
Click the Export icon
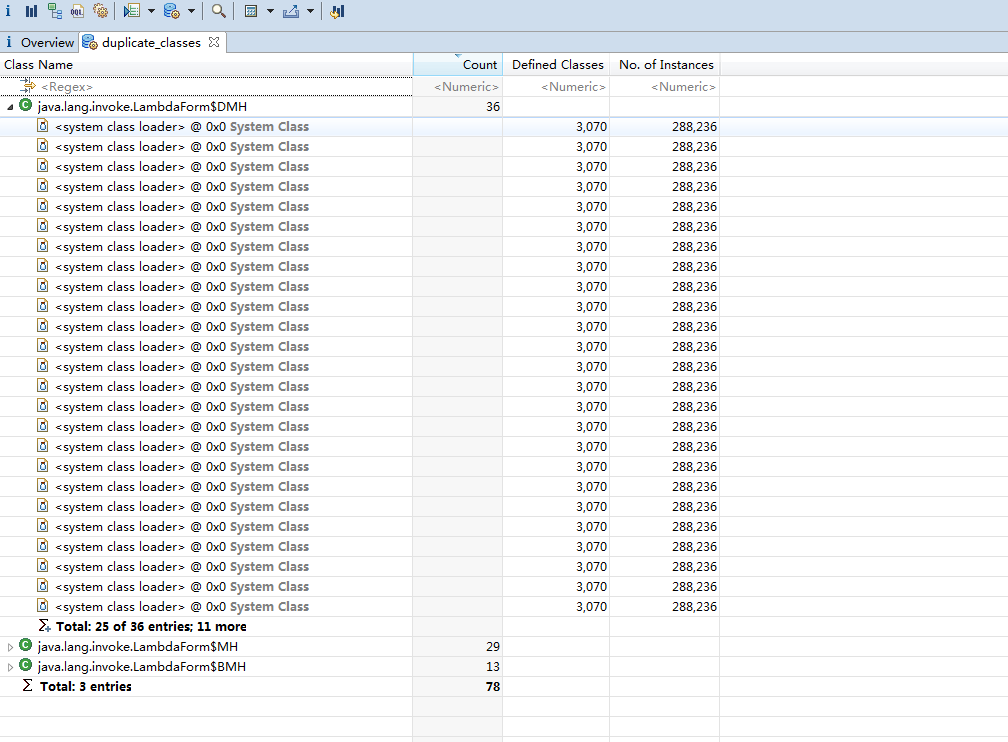pyautogui.click(x=291, y=11)
